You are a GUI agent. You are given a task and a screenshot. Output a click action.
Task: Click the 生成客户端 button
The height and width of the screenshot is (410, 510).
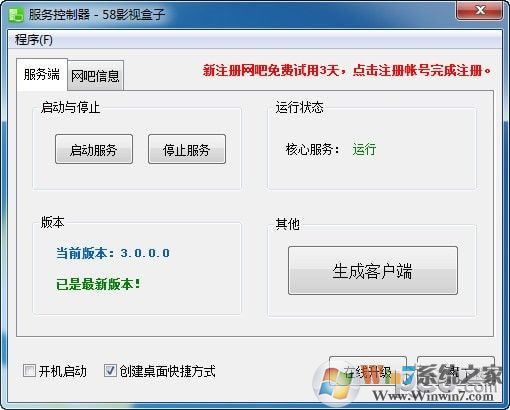pos(373,270)
